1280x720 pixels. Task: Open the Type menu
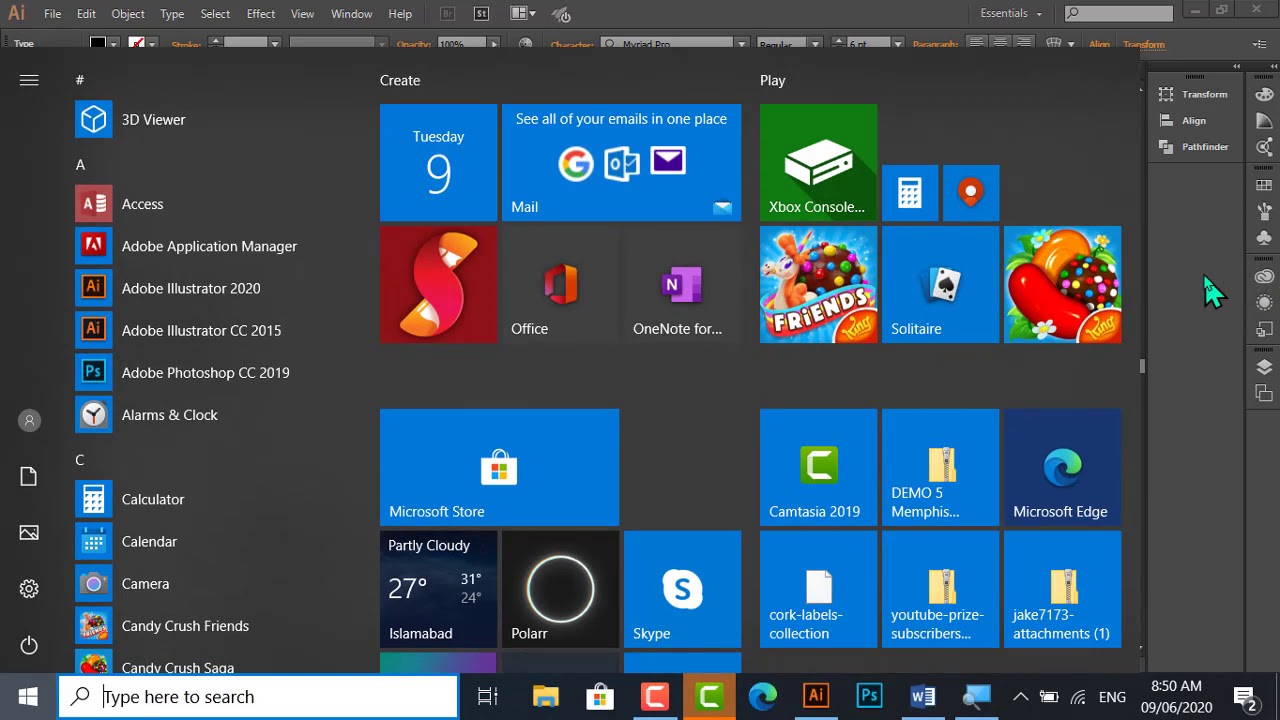[x=172, y=14]
